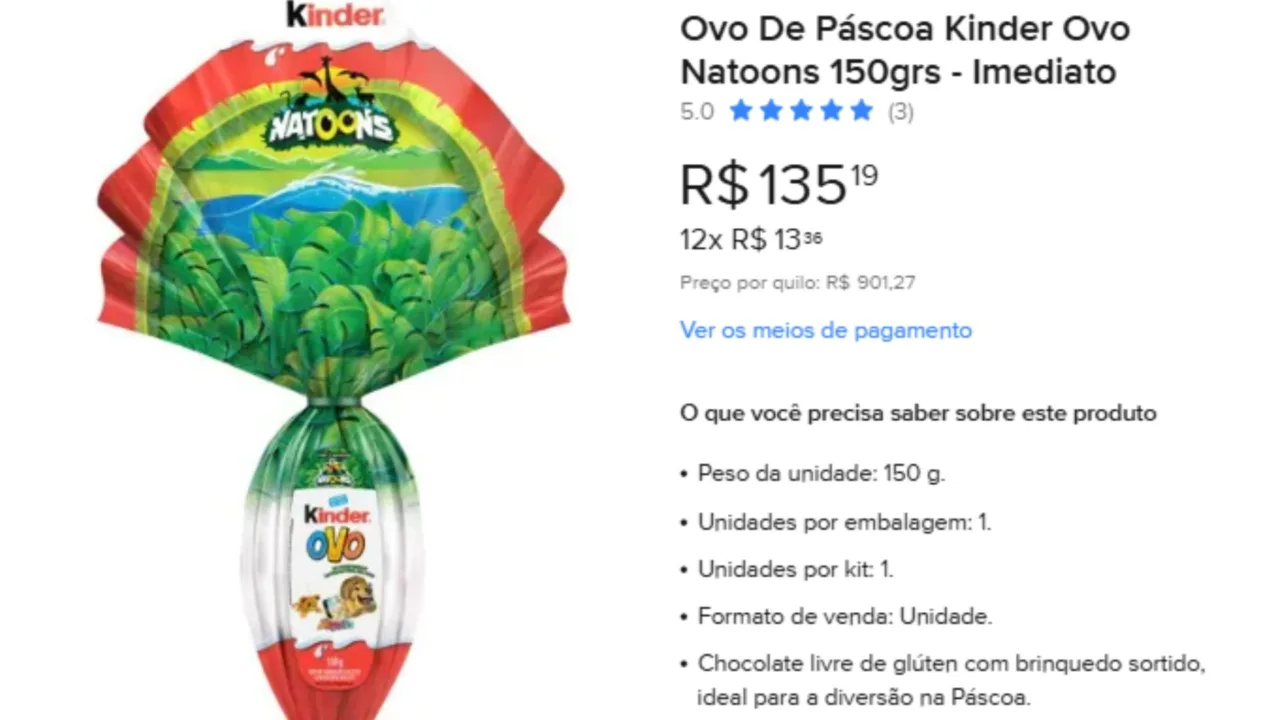Open the review count (3)

tap(901, 111)
